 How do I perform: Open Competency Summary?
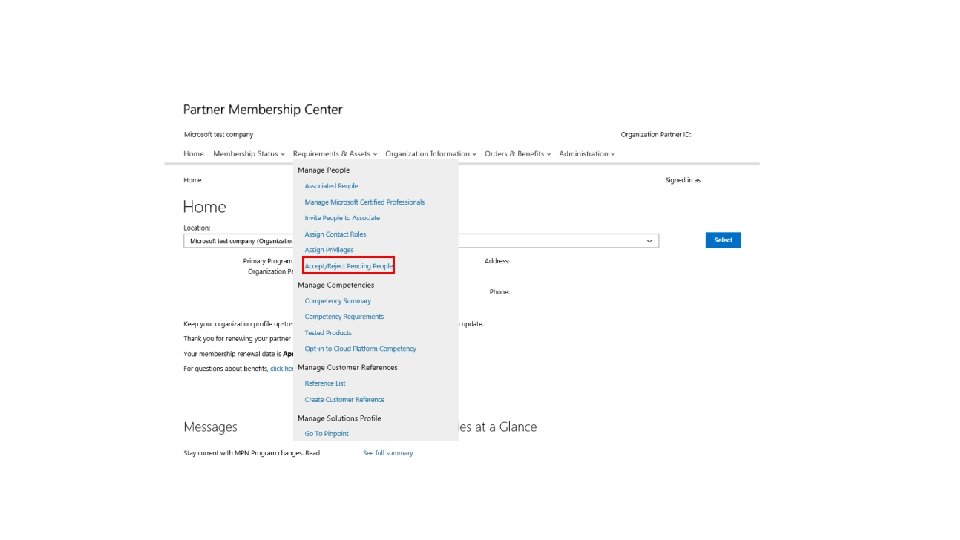(338, 301)
